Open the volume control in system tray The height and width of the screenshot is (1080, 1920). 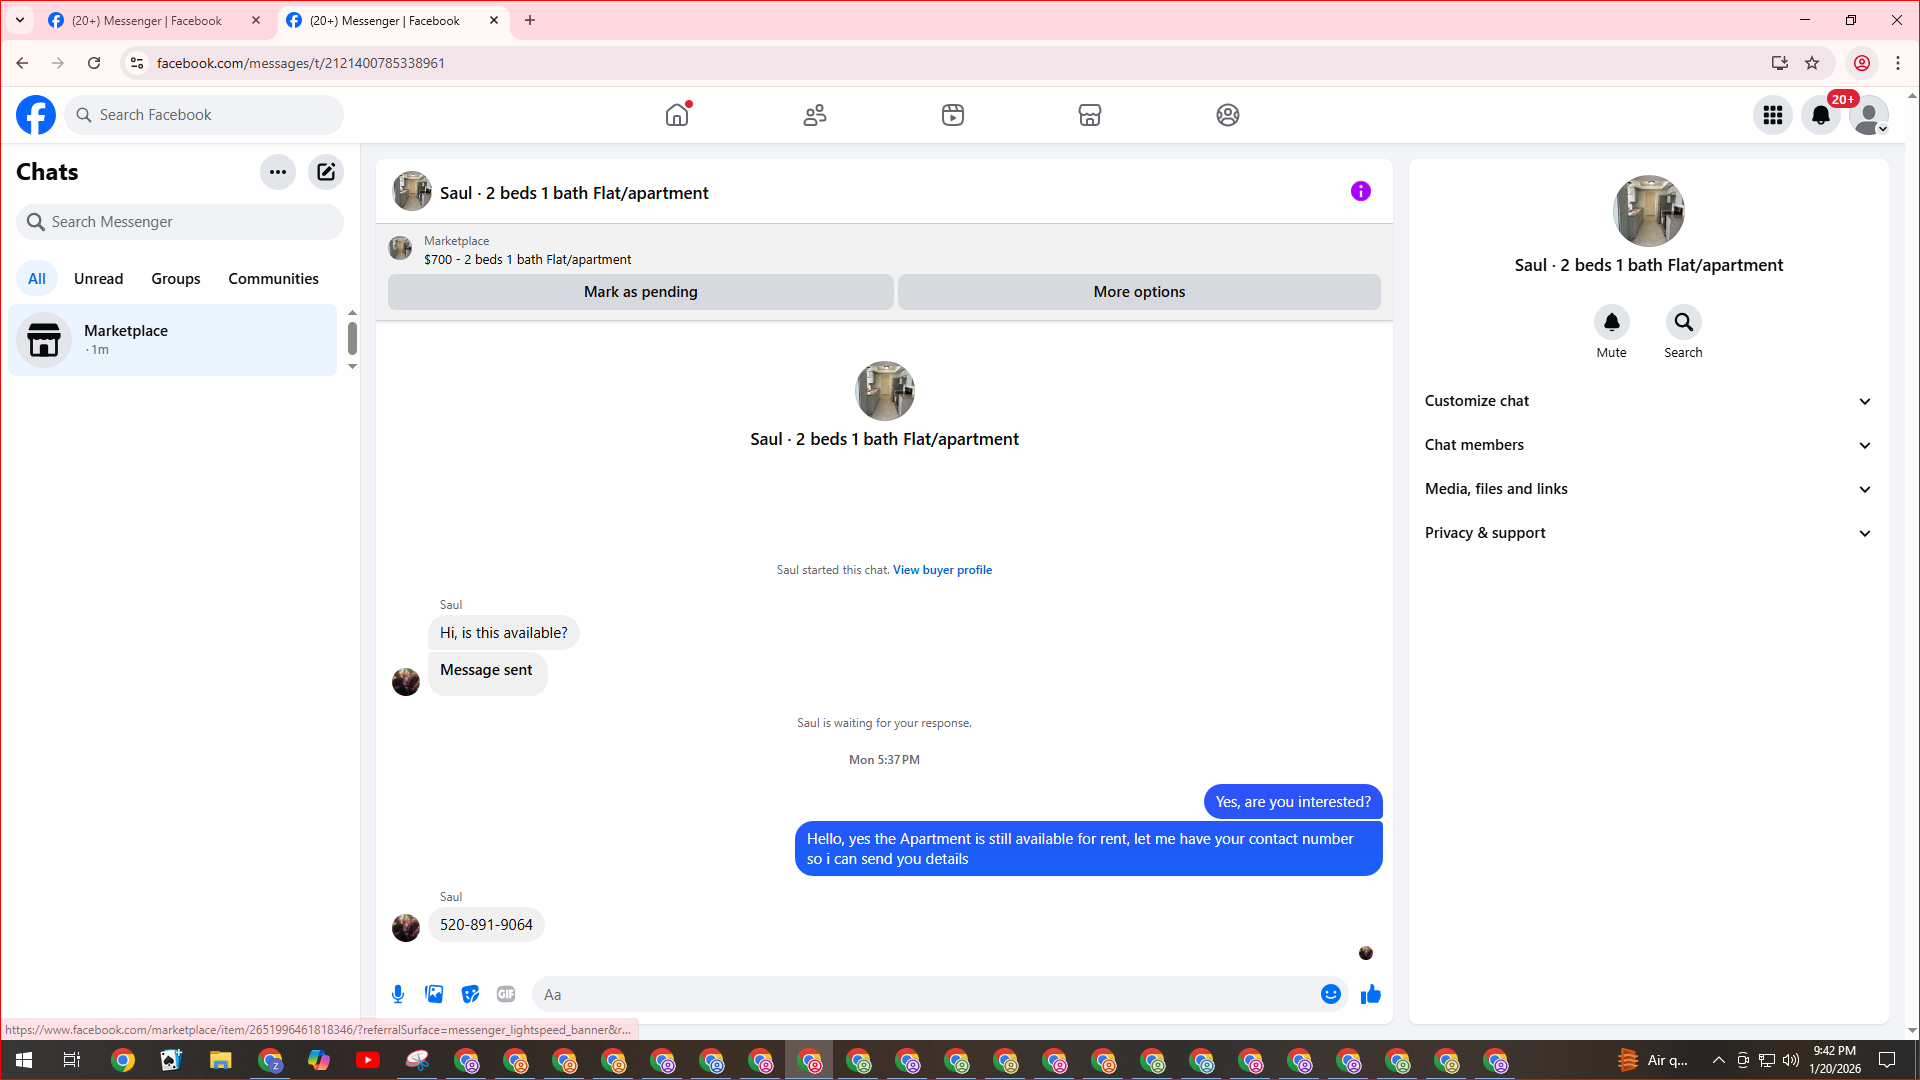pos(1791,1060)
